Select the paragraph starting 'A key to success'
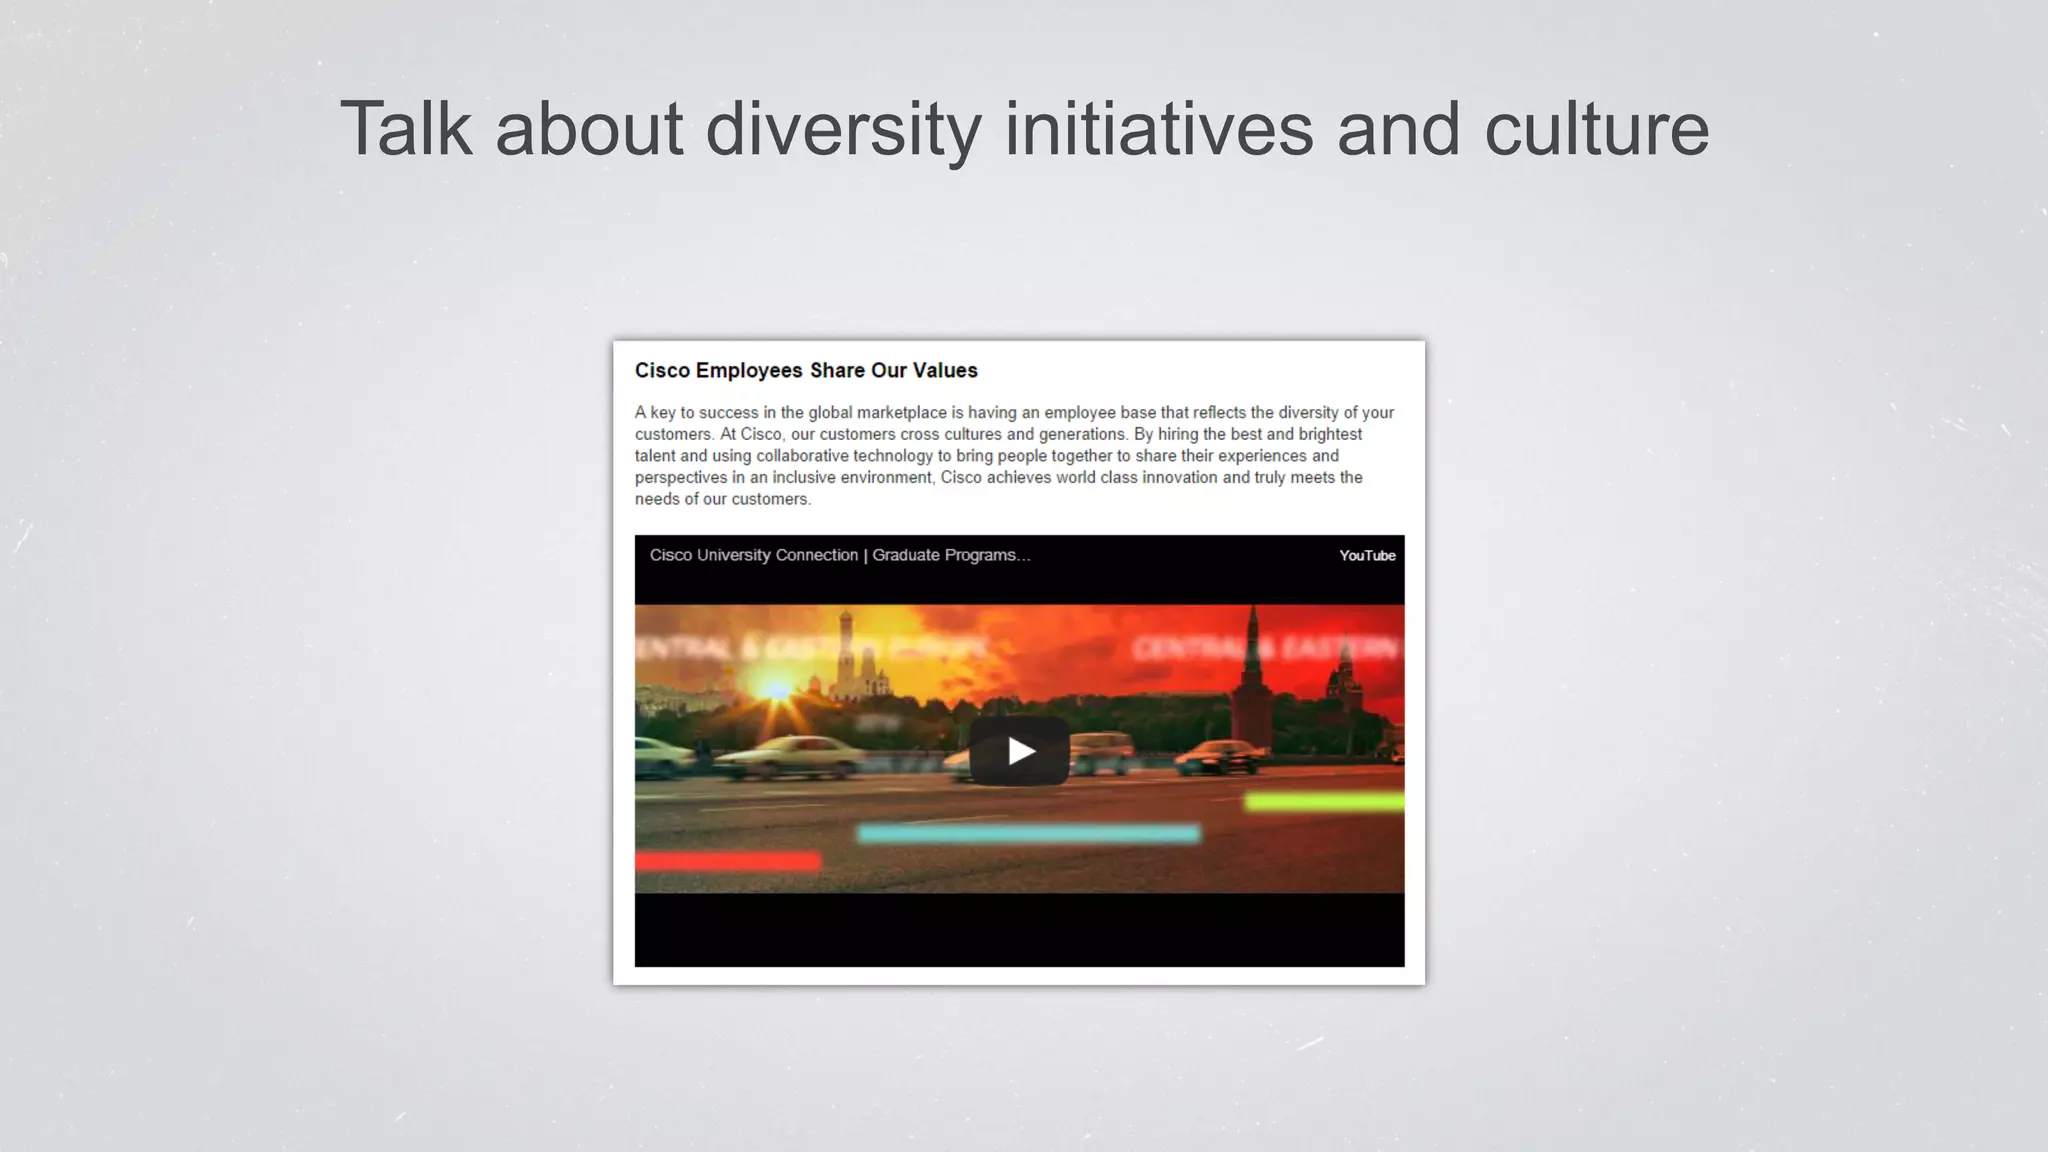This screenshot has height=1152, width=2048. coord(1014,456)
